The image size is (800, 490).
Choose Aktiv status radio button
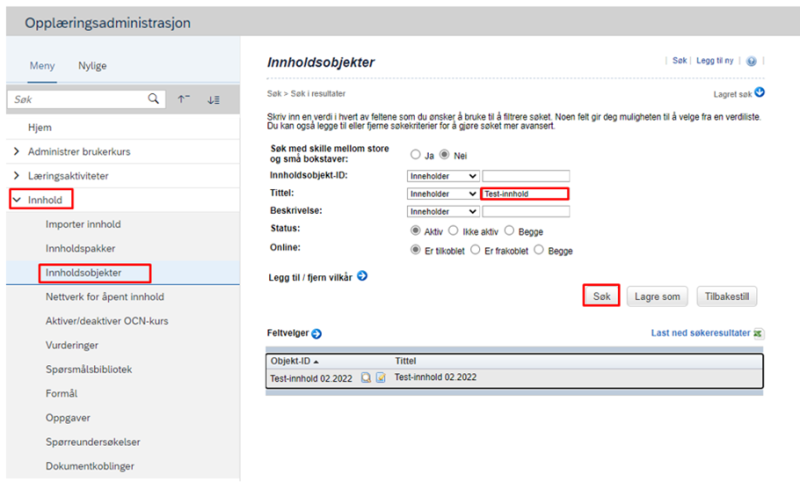point(415,231)
